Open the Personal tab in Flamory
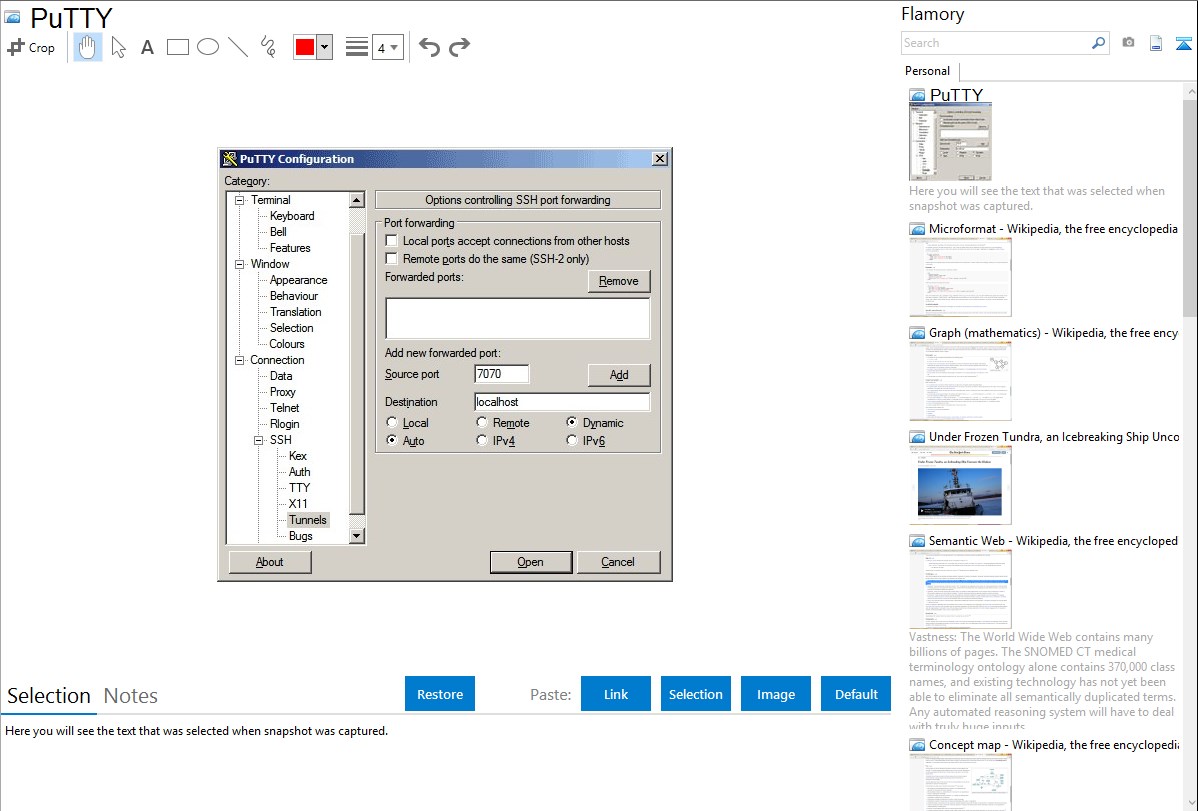The width and height of the screenshot is (1198, 811). [x=927, y=71]
